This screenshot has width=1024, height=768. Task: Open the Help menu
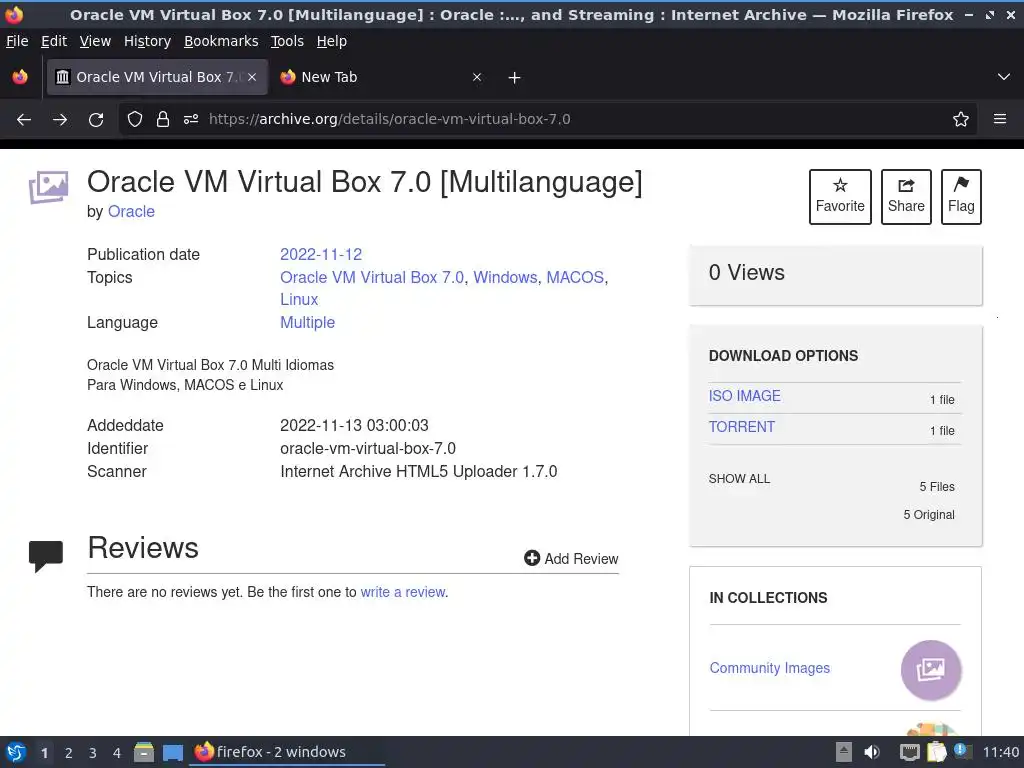coord(332,41)
